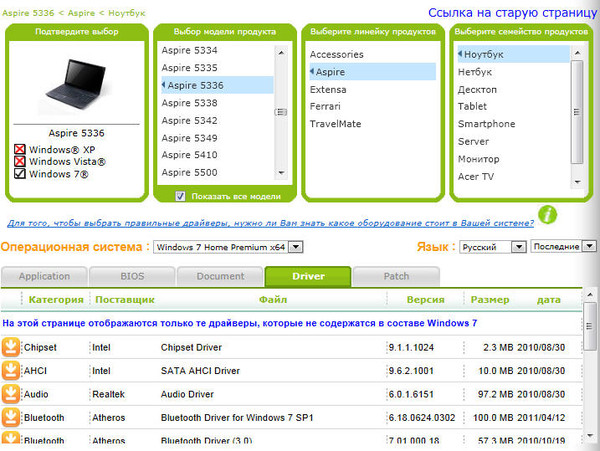This screenshot has height=451, width=600.
Task: Open the Последние filter dropdown
Action: (563, 246)
